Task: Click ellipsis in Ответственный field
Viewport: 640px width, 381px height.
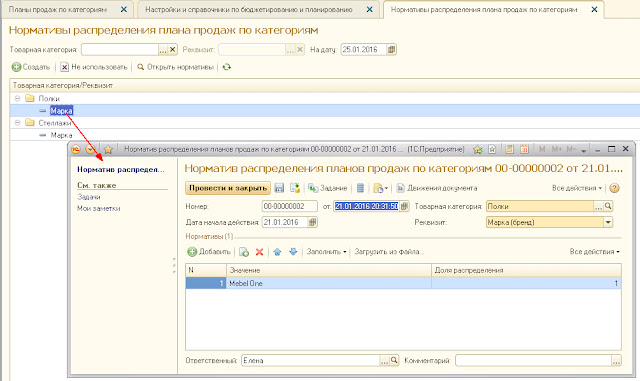Action: tap(384, 361)
